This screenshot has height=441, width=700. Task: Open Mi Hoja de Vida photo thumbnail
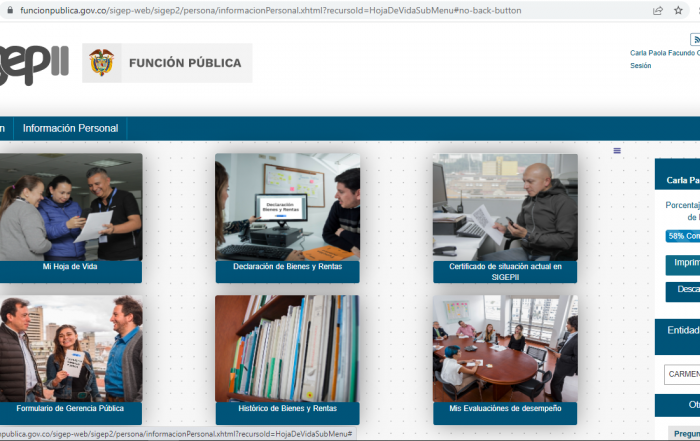[71, 207]
